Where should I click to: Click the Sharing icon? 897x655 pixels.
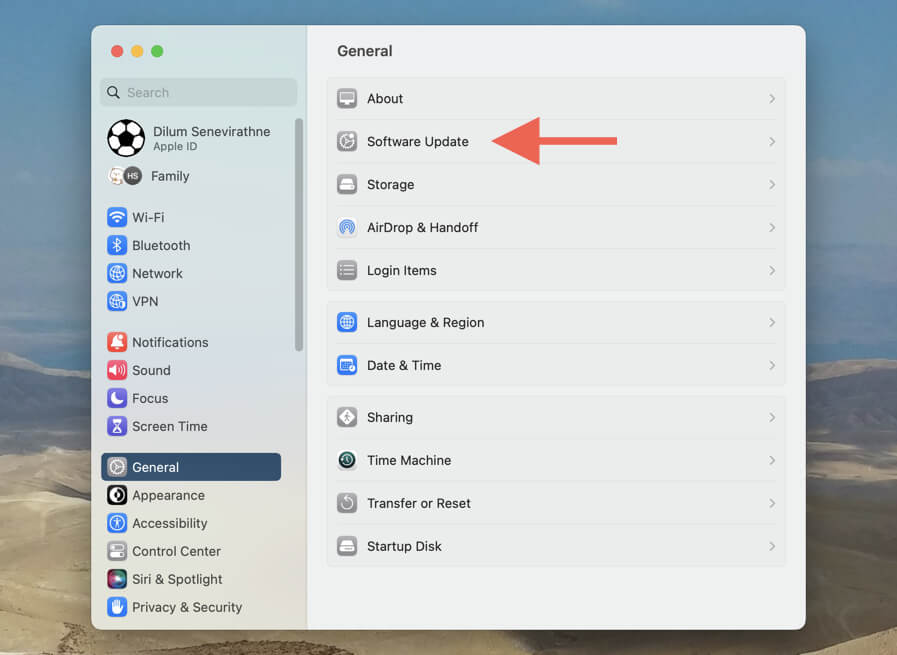[x=347, y=417]
